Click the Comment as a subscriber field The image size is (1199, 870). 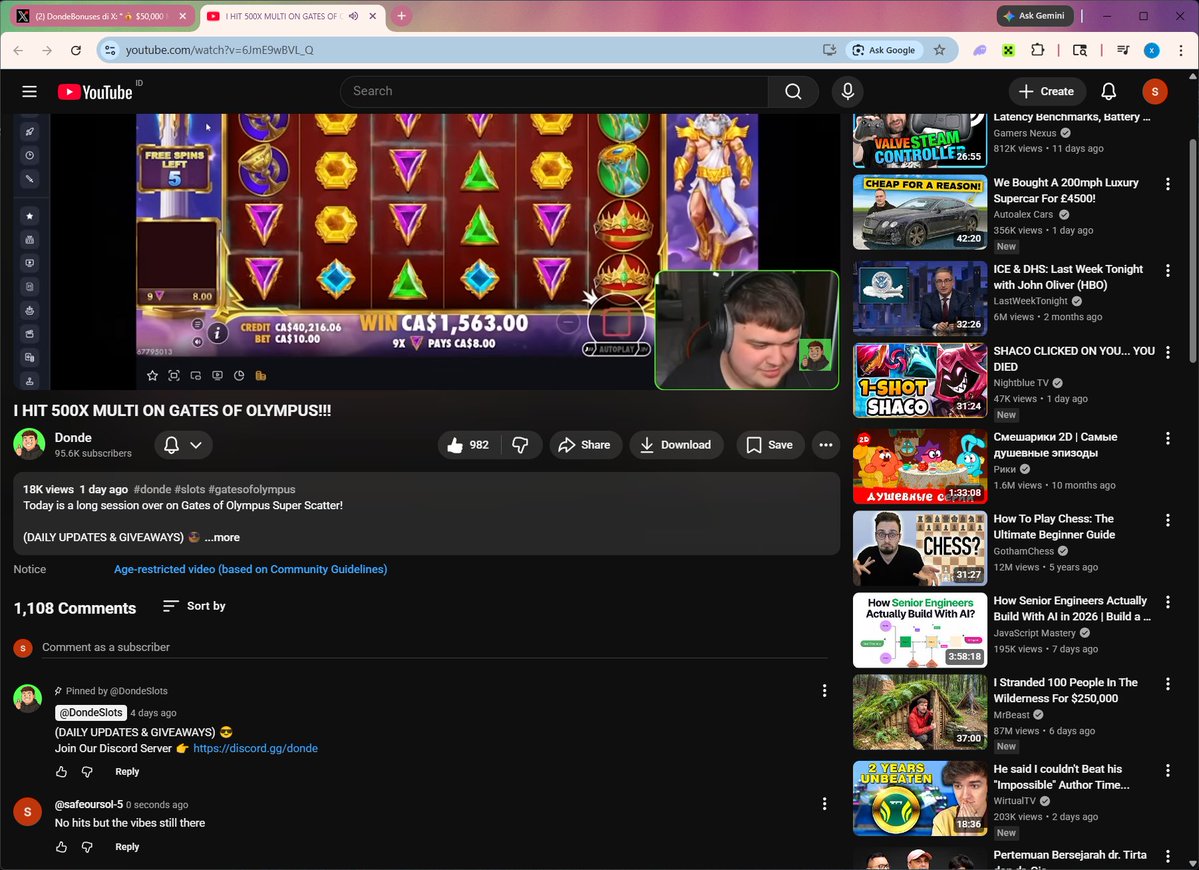coord(434,648)
